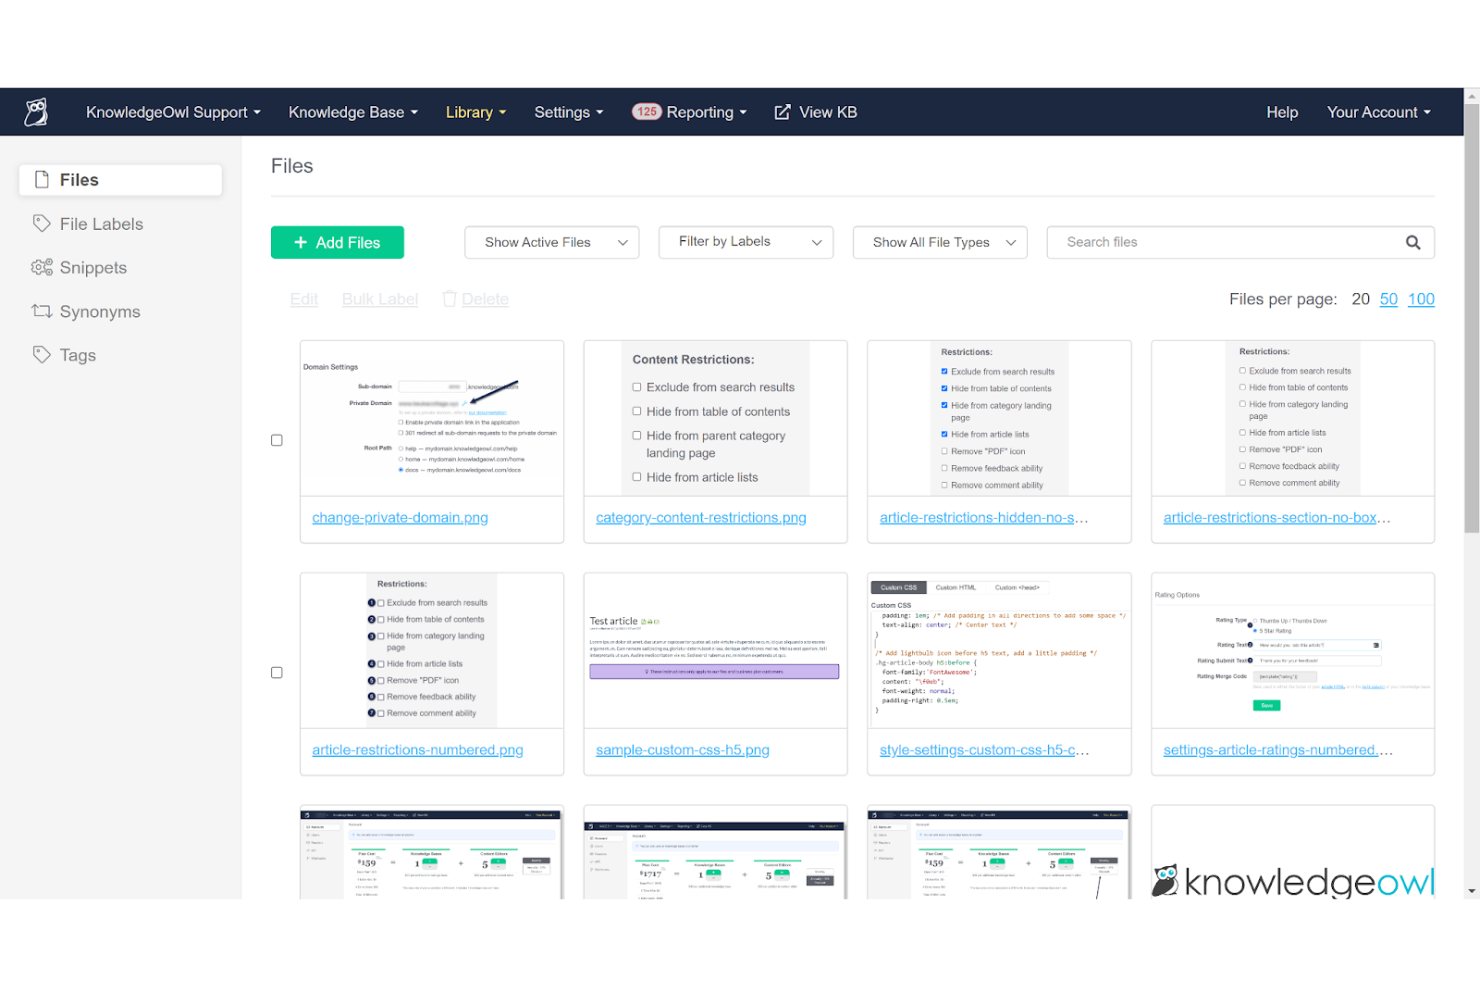Click the KnowledgeOwl owl logo
1480x987 pixels.
pyautogui.click(x=37, y=111)
